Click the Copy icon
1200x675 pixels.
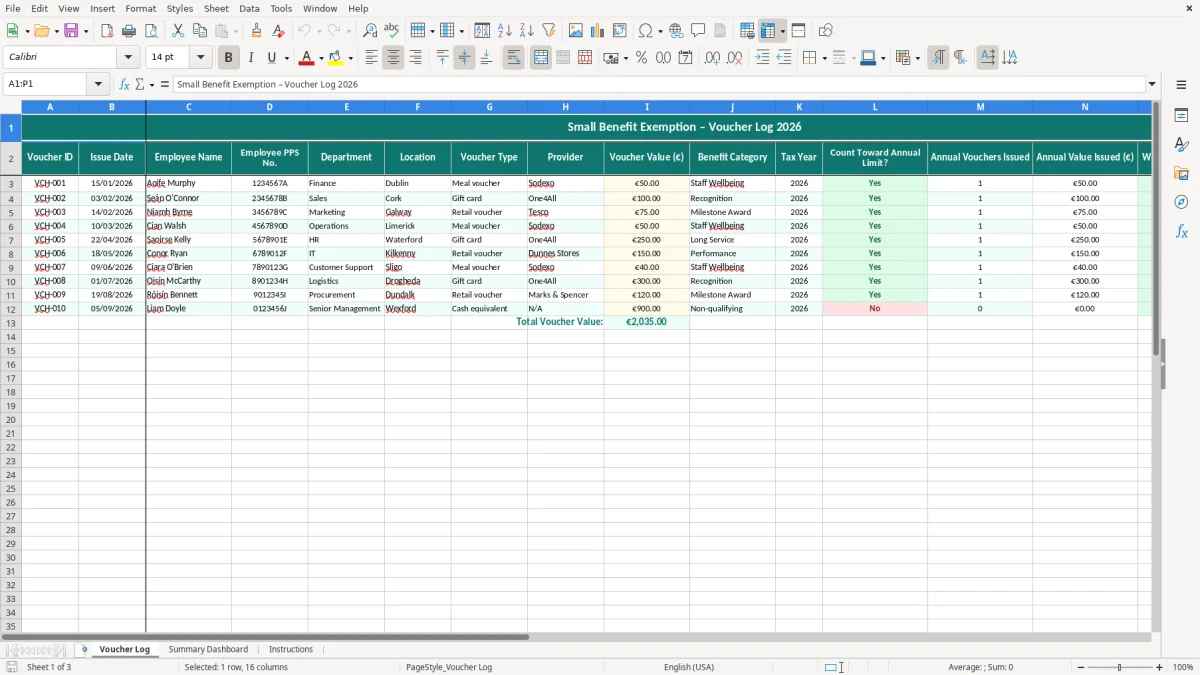200,31
